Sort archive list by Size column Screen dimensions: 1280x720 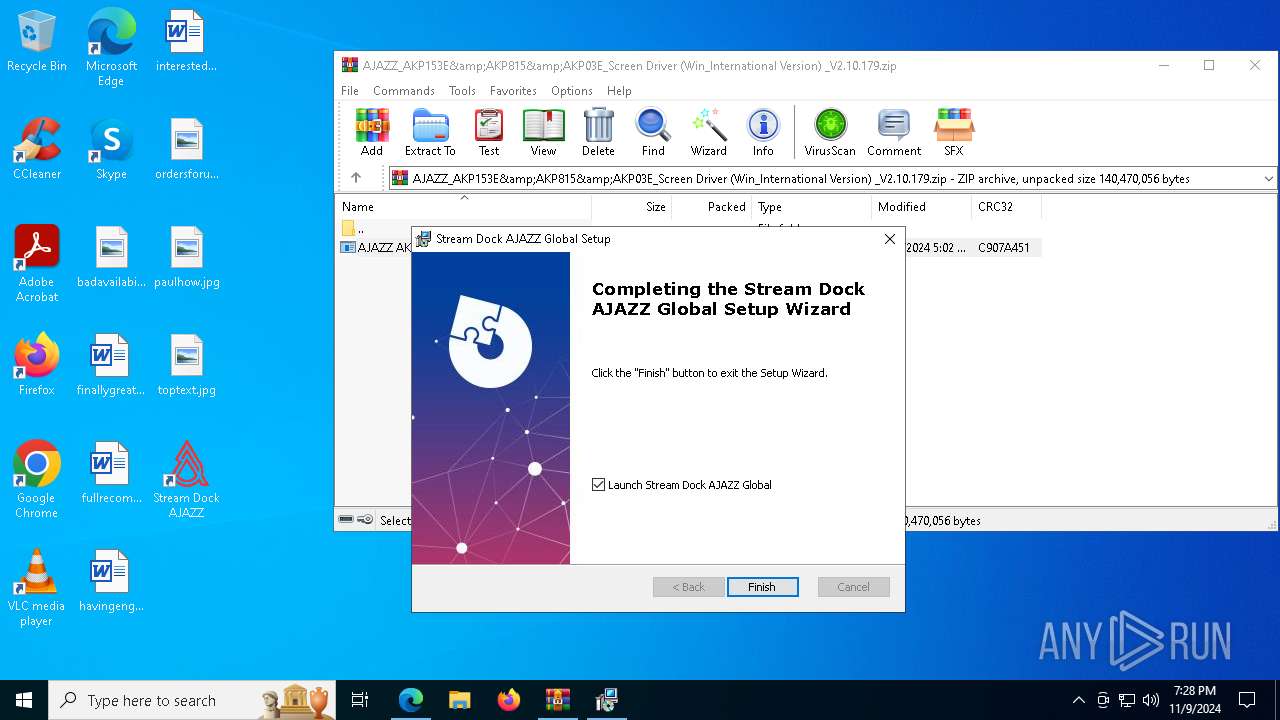click(632, 207)
